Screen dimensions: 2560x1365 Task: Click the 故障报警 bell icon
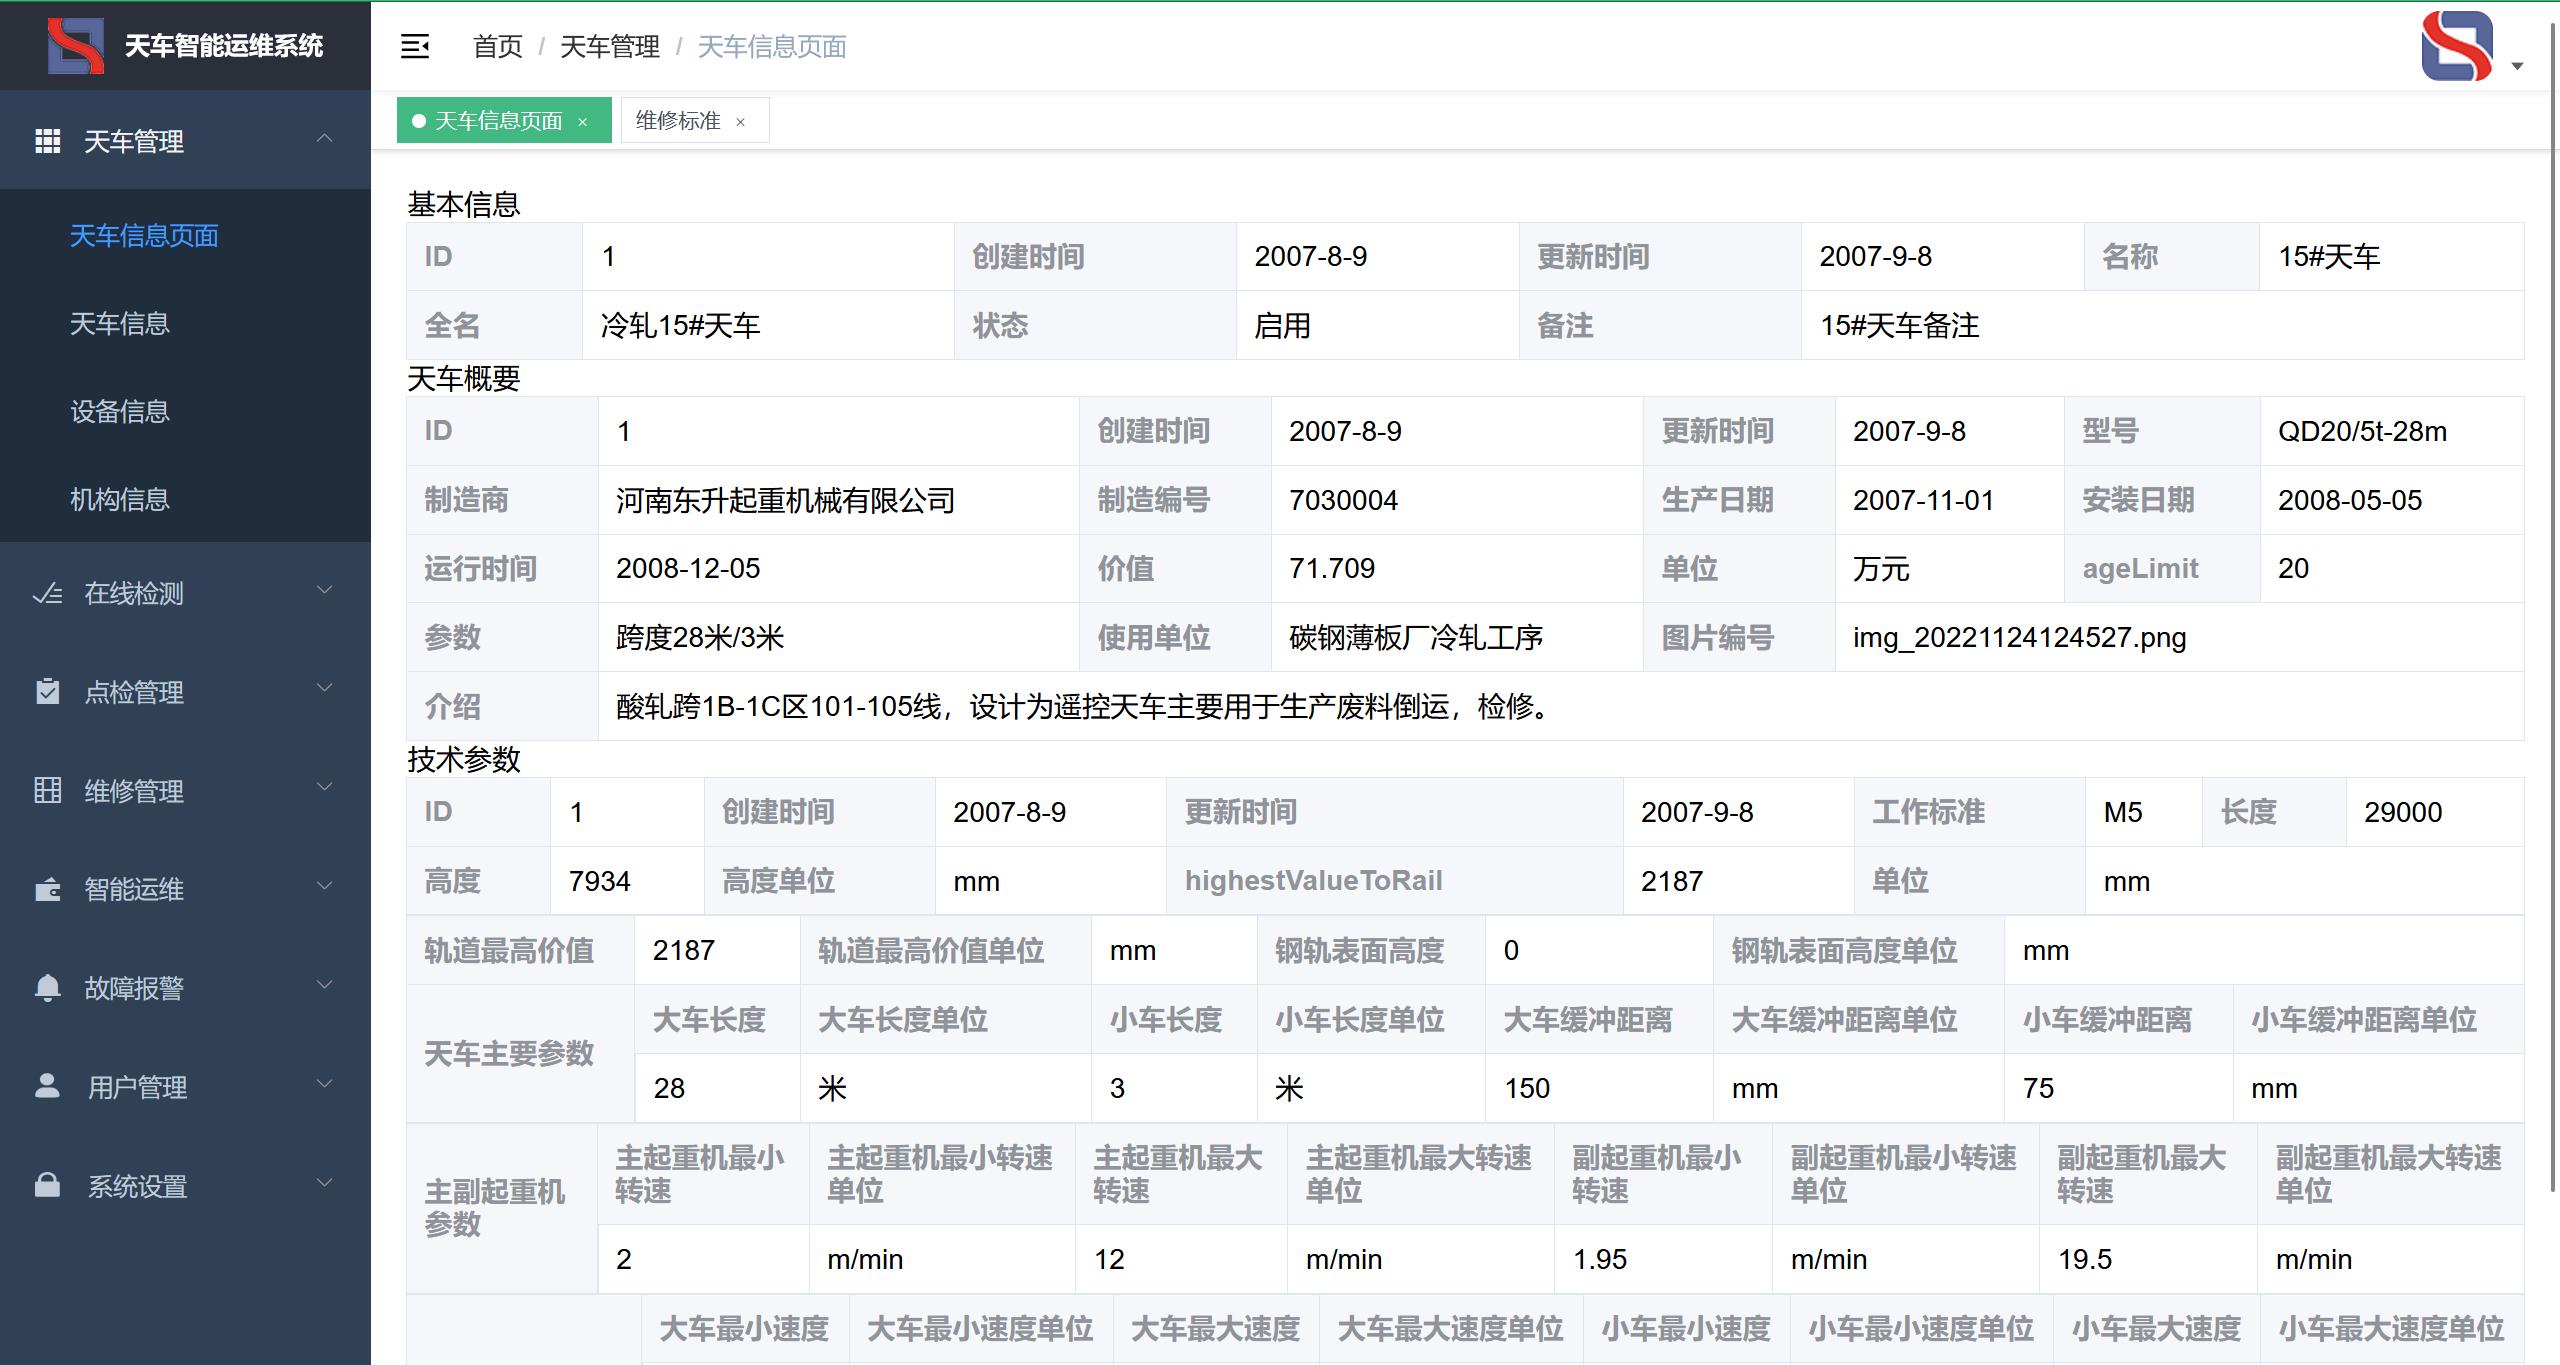(47, 988)
